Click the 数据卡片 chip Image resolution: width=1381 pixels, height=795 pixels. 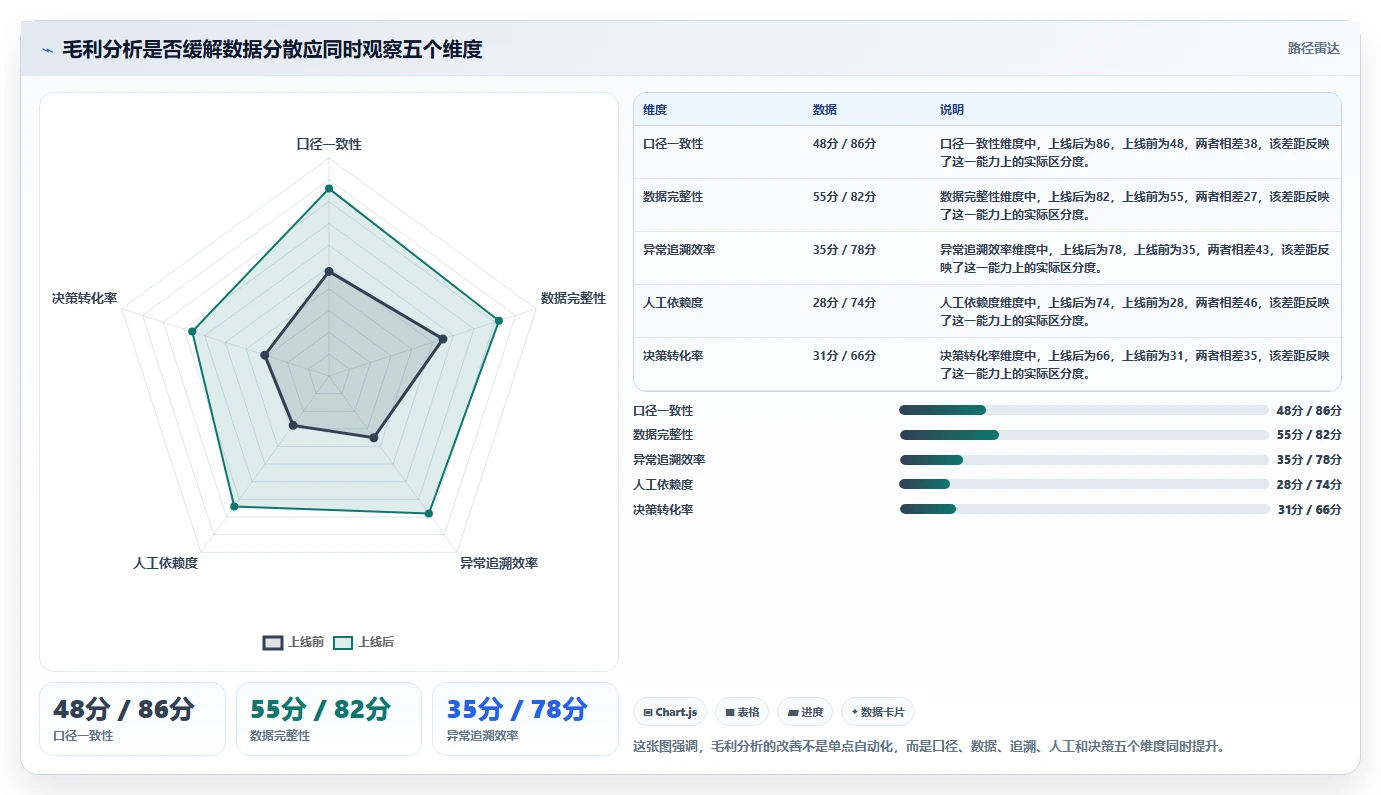point(877,712)
